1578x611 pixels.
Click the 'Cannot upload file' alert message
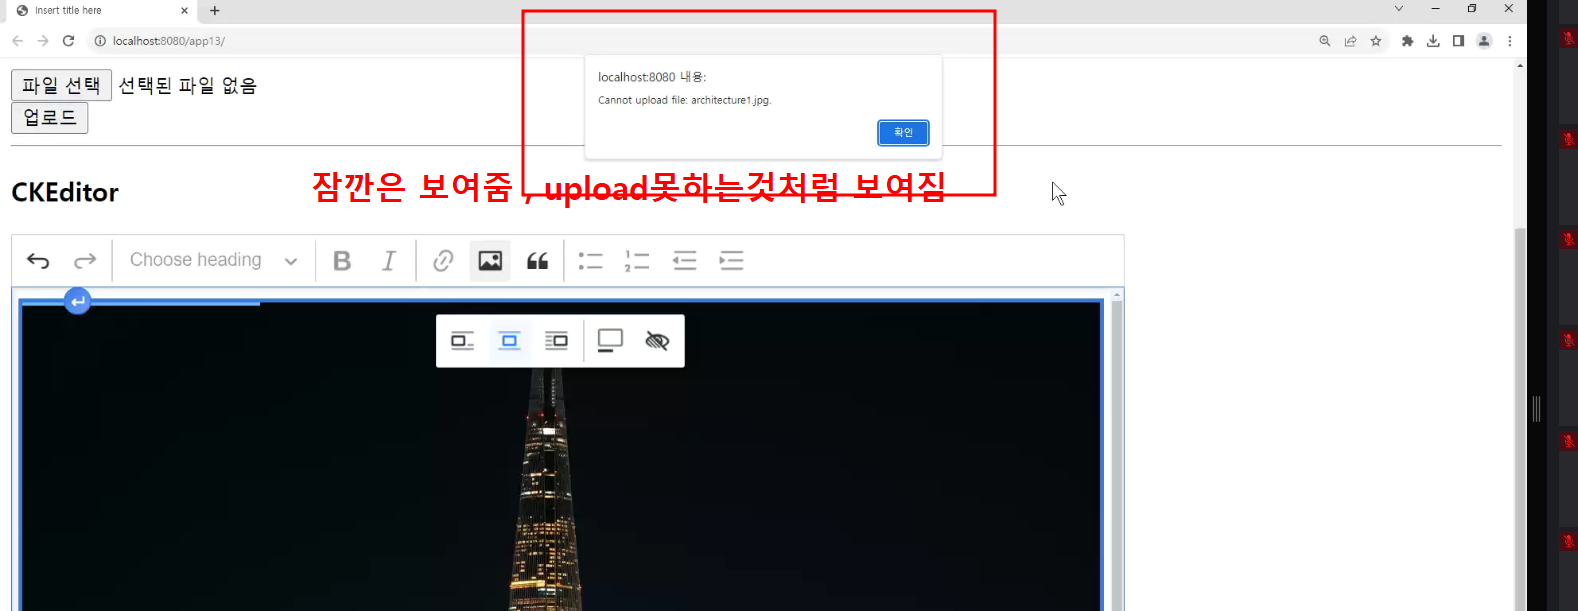click(685, 100)
